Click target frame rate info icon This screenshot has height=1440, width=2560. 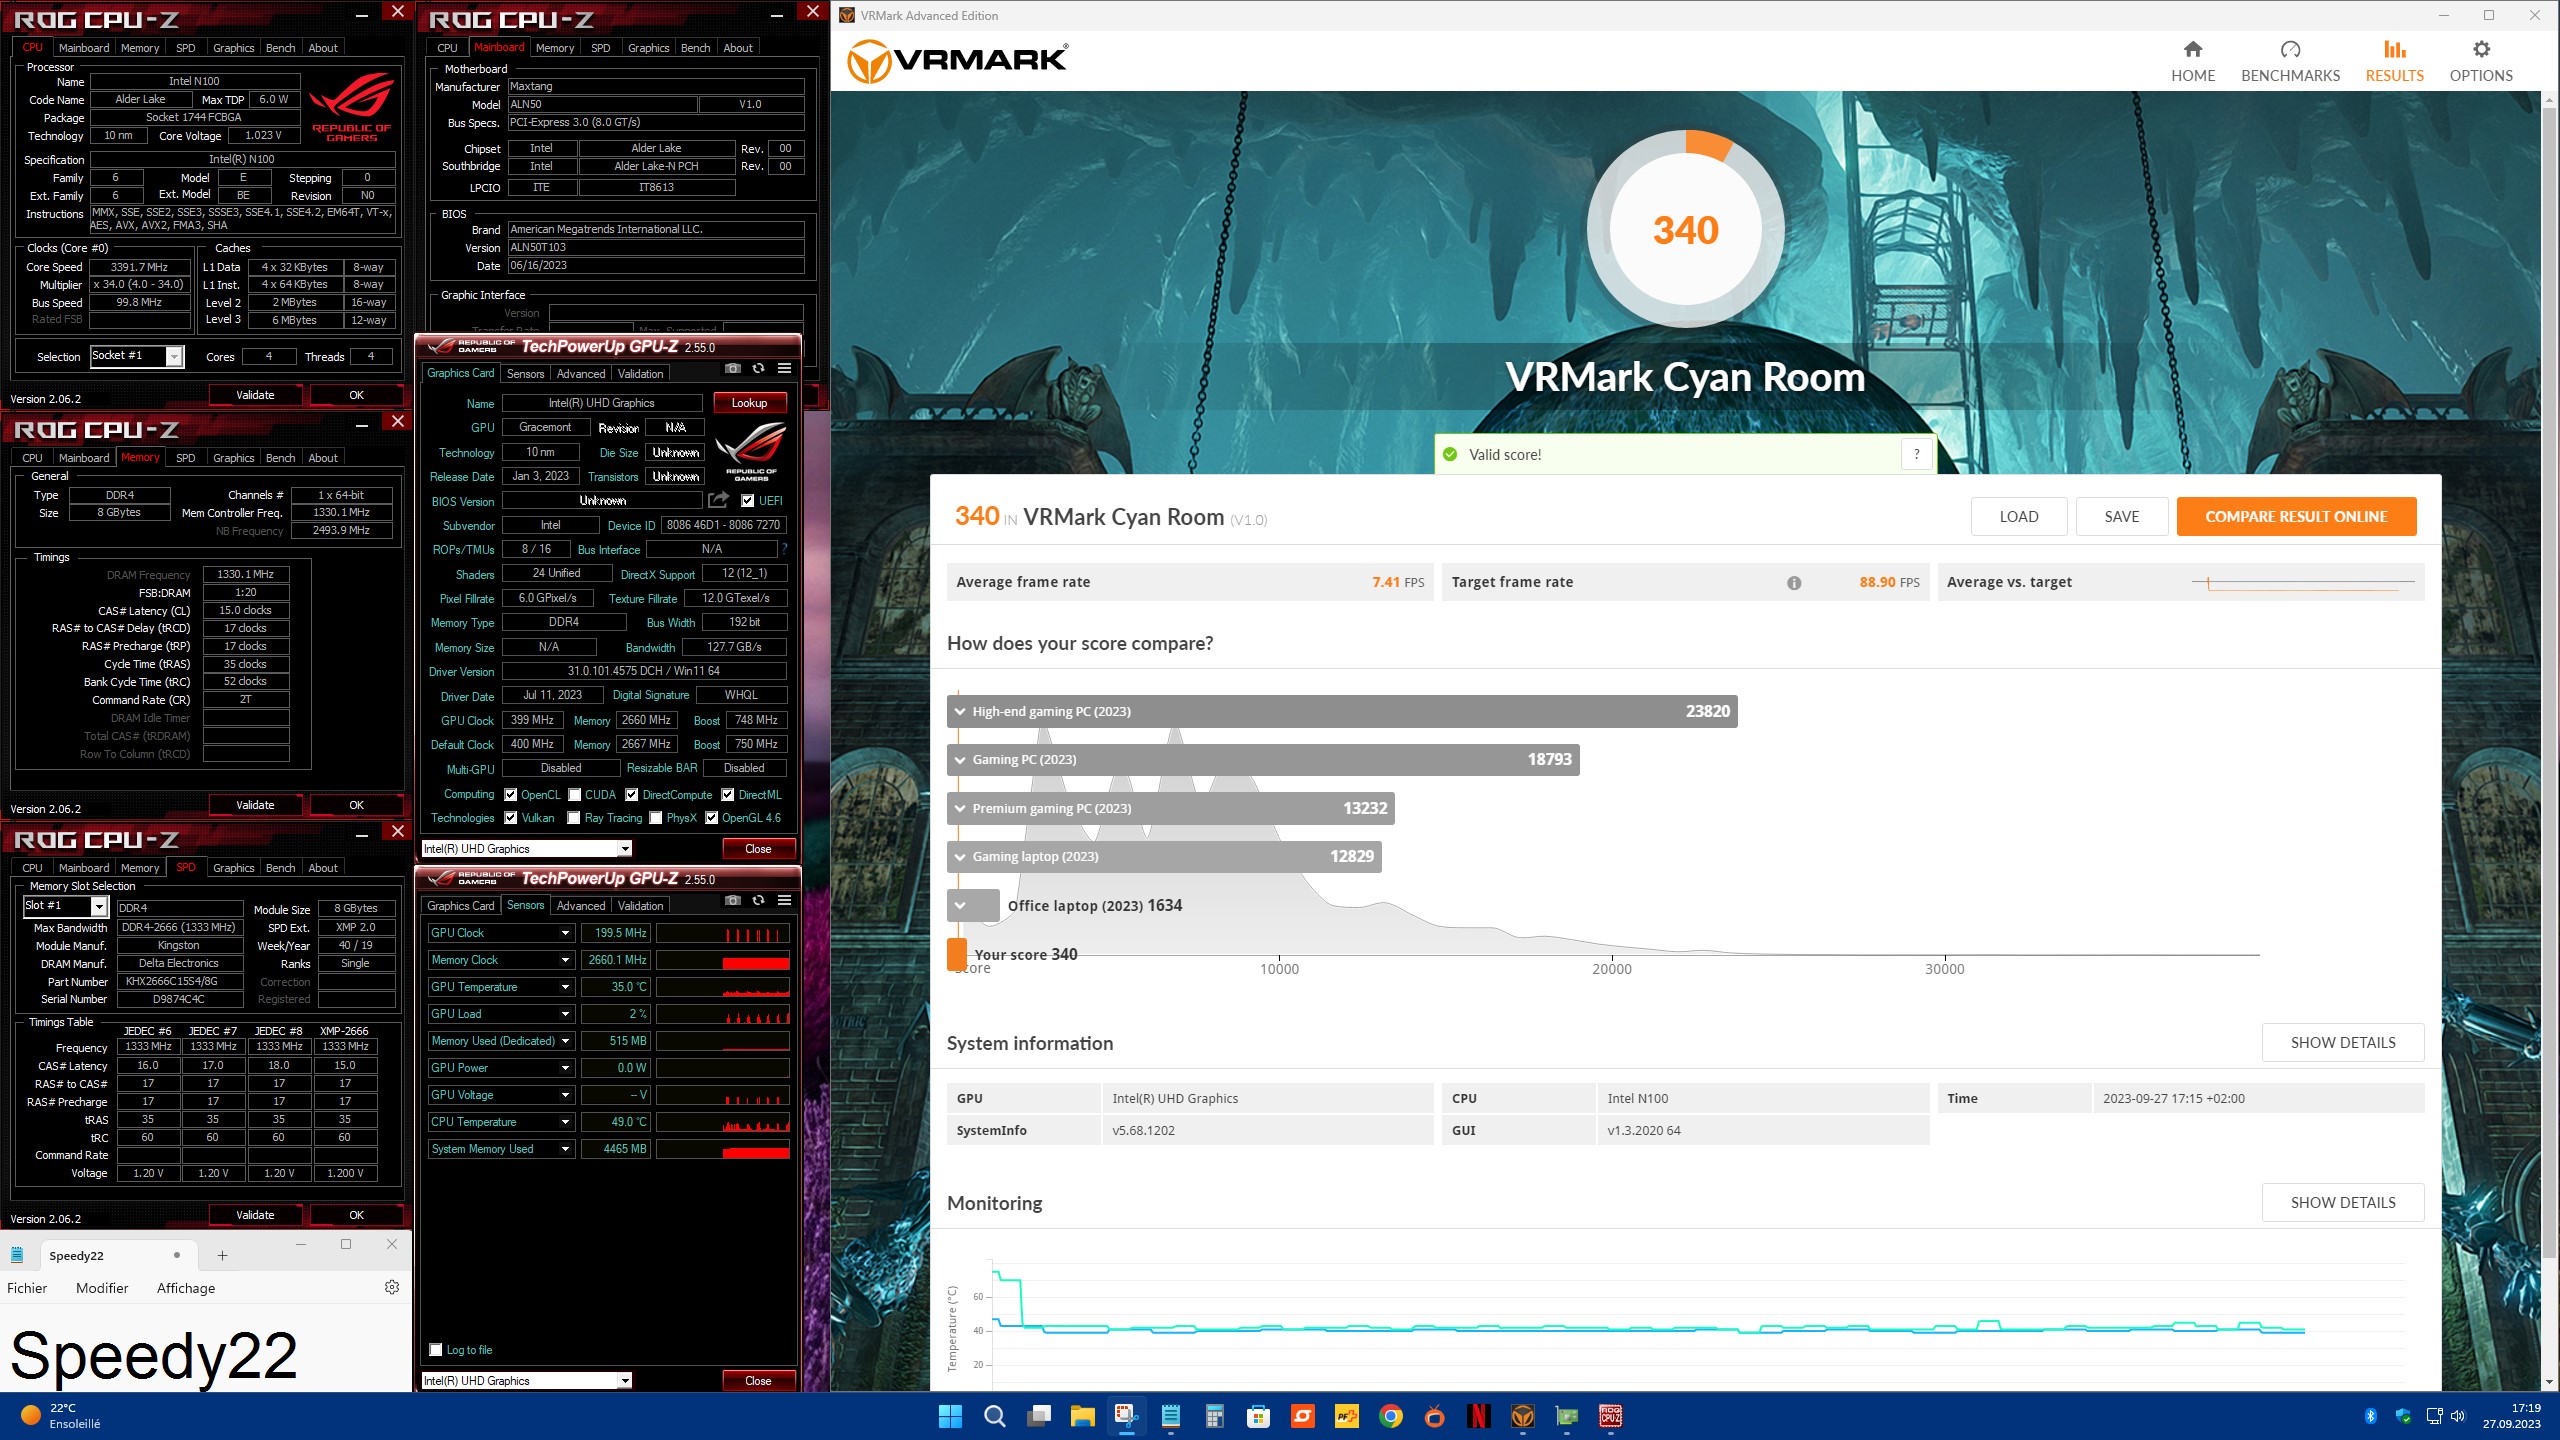tap(1794, 583)
